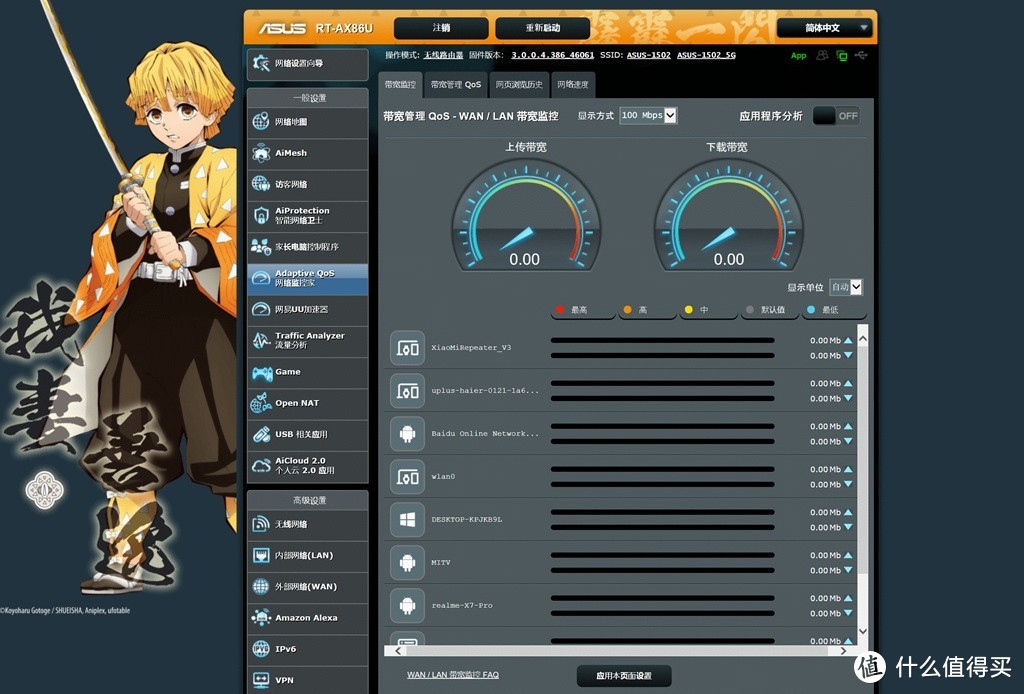Open the VPN settings icon
The width and height of the screenshot is (1024, 694).
[261, 680]
